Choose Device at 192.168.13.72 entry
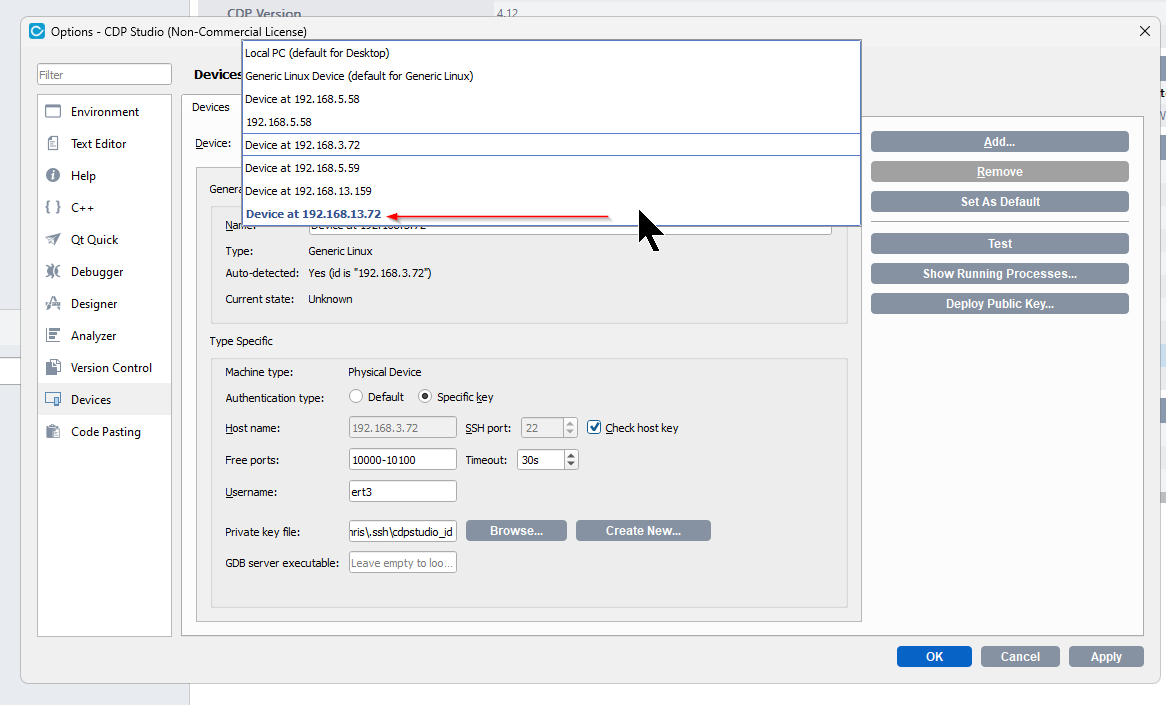This screenshot has height=705, width=1166. pyautogui.click(x=551, y=214)
